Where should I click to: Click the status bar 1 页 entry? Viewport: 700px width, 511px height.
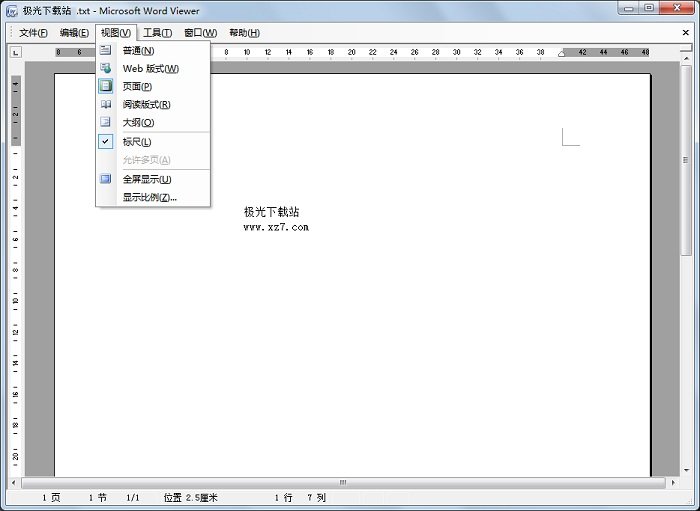[51, 498]
